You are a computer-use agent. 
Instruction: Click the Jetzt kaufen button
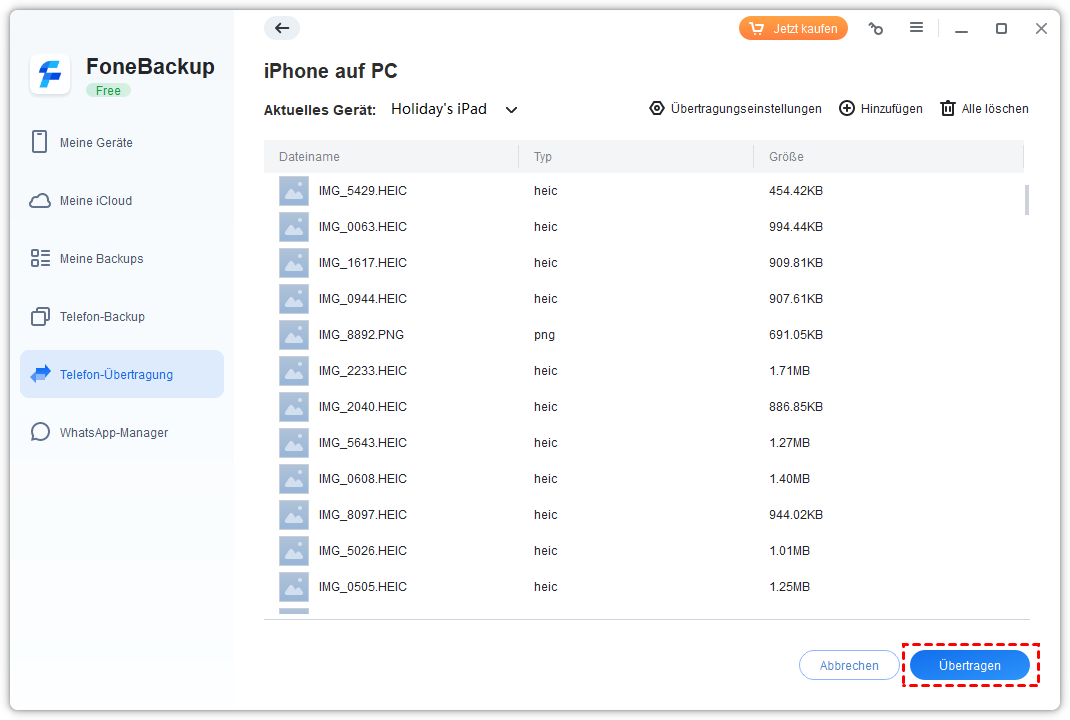click(x=793, y=28)
